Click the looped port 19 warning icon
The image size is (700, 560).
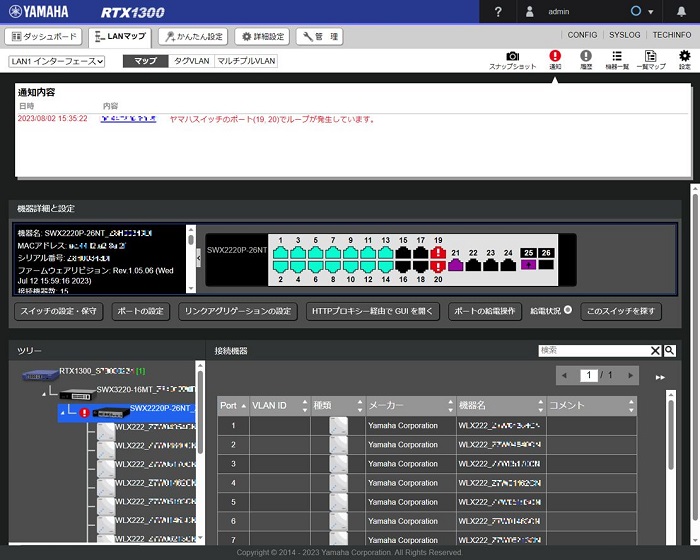click(438, 253)
